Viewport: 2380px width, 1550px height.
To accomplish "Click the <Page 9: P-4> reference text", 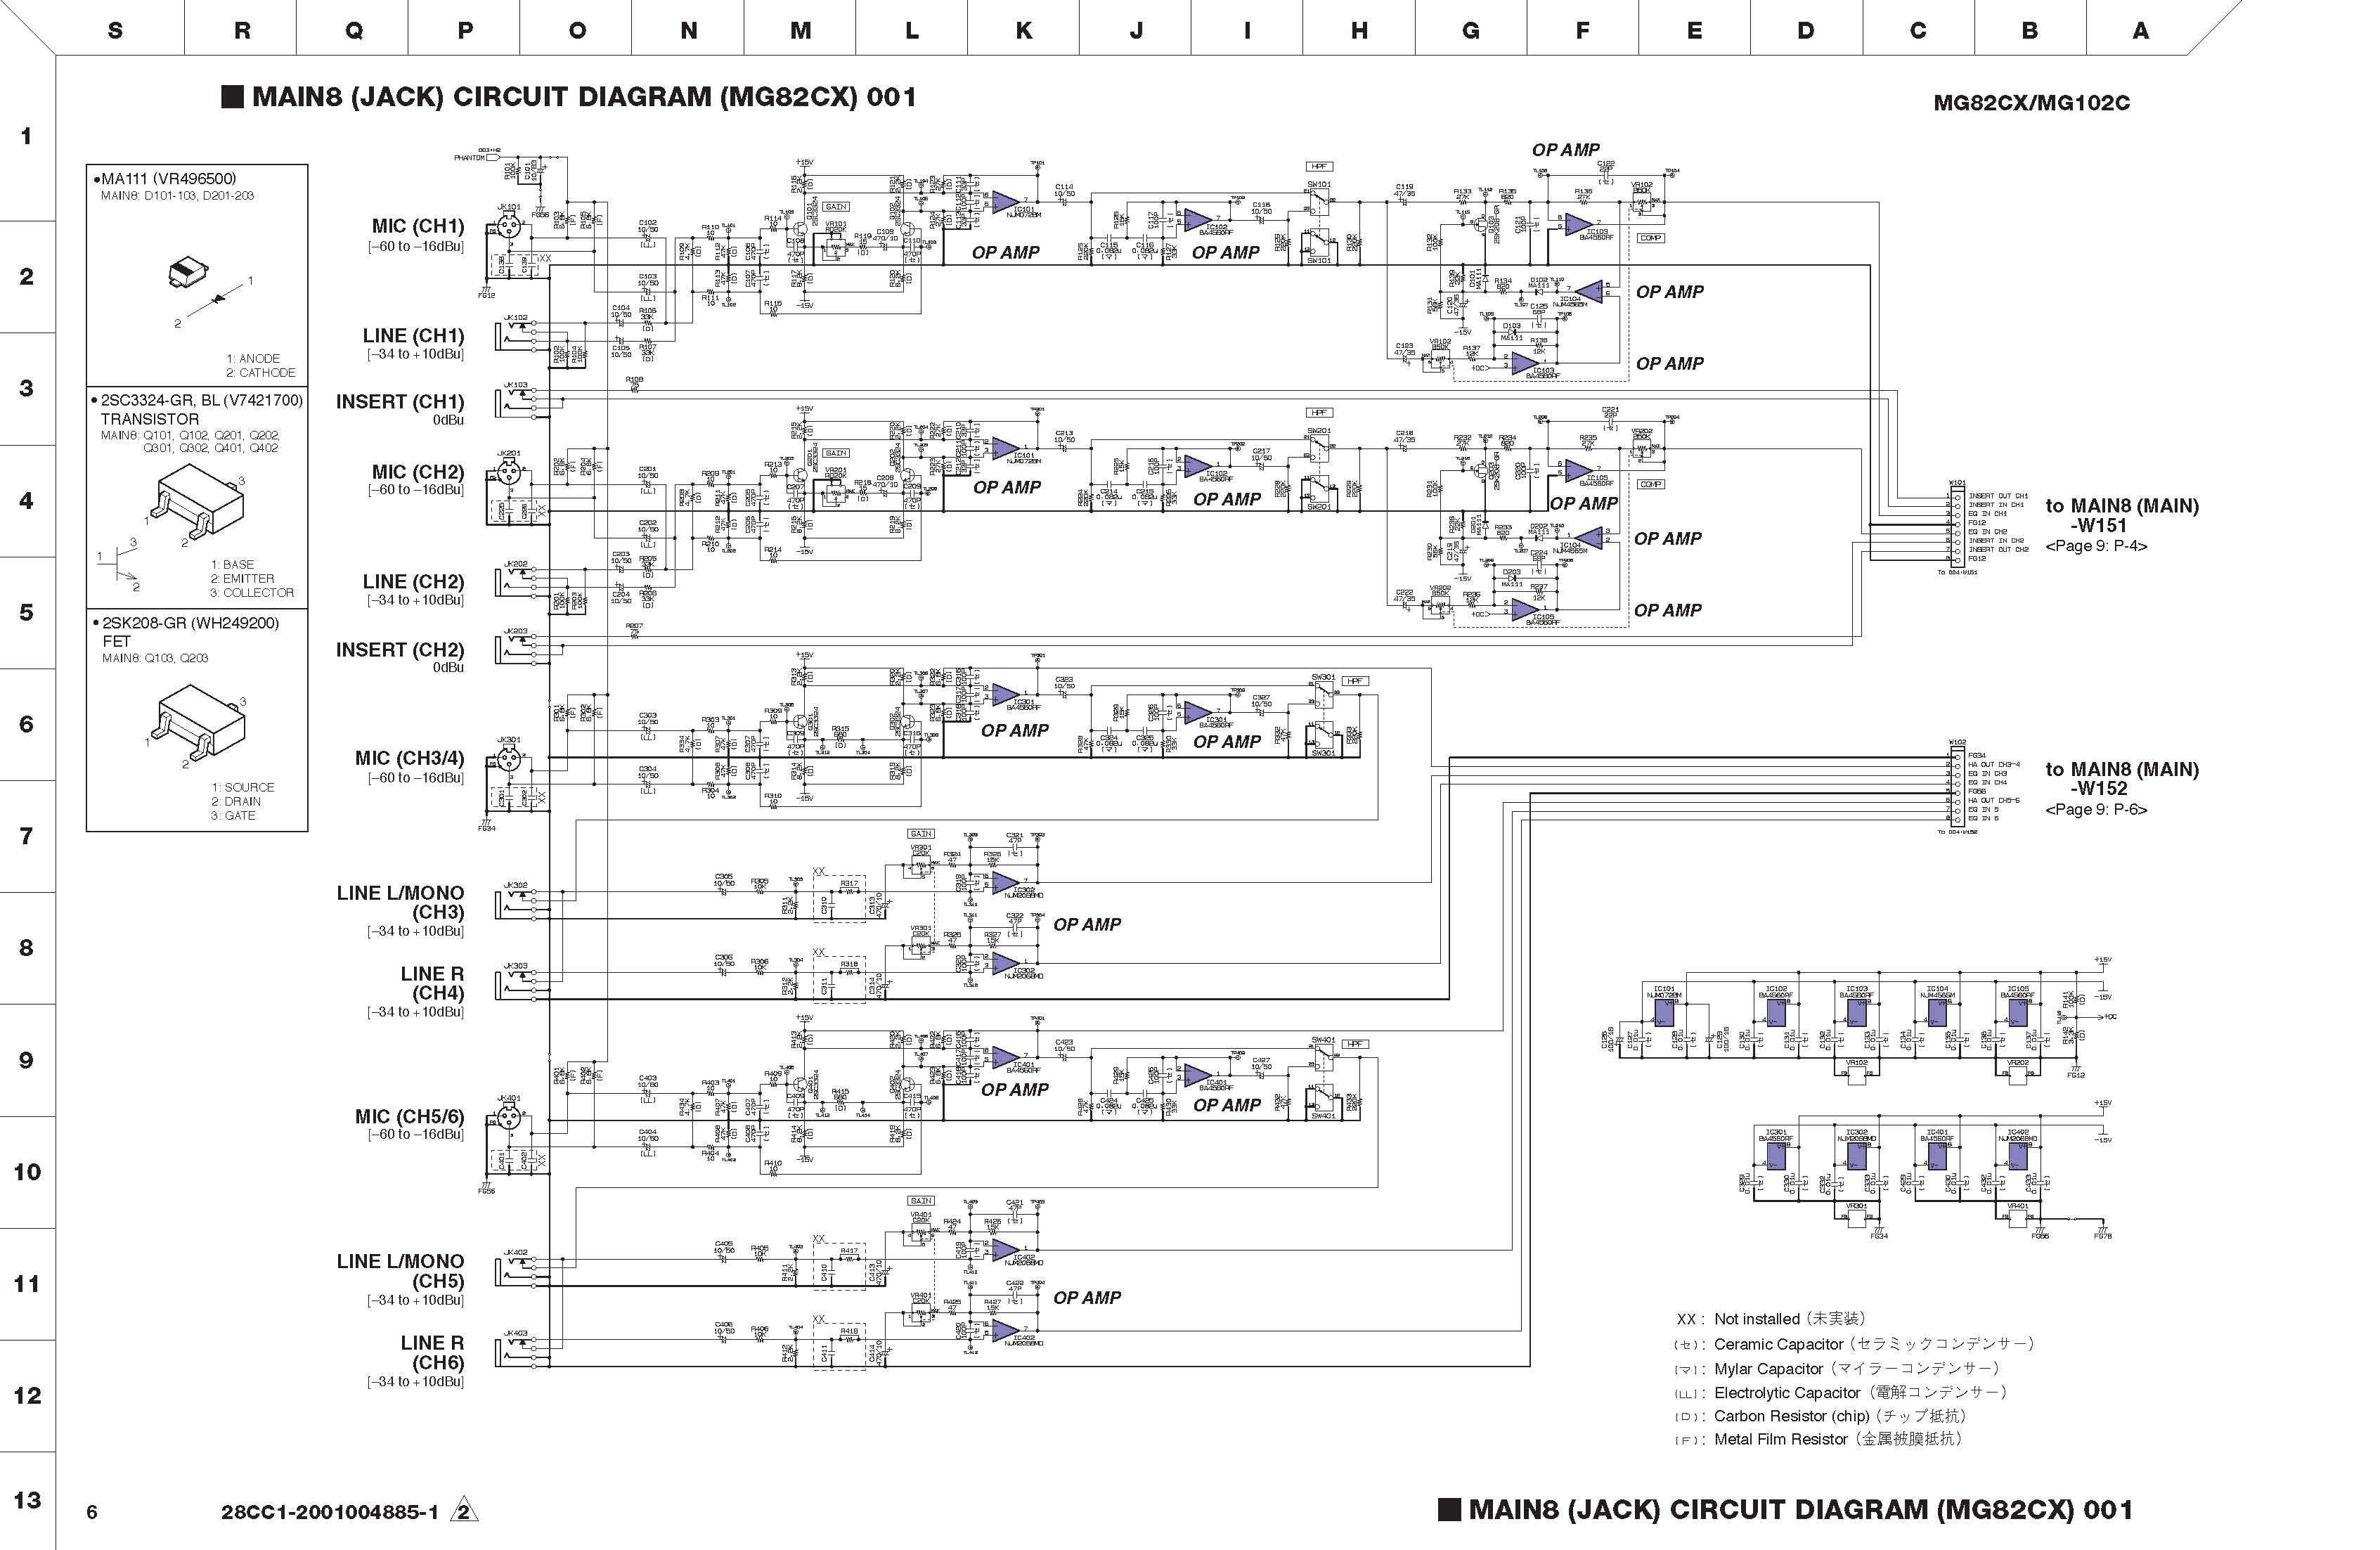I will [x=2096, y=546].
